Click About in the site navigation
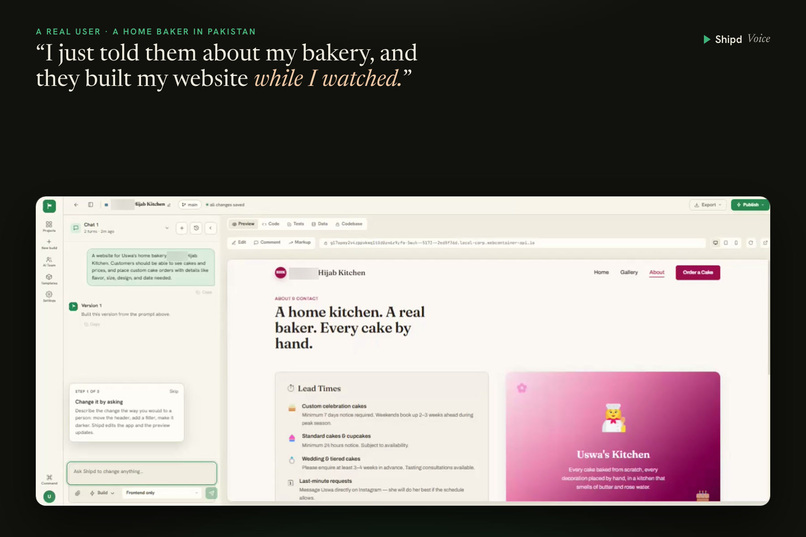Screen dimensions: 806x537 coord(656,272)
